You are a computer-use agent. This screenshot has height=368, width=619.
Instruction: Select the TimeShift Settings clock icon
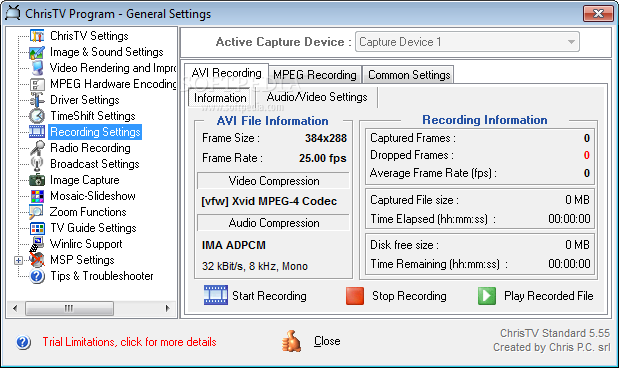(37, 116)
